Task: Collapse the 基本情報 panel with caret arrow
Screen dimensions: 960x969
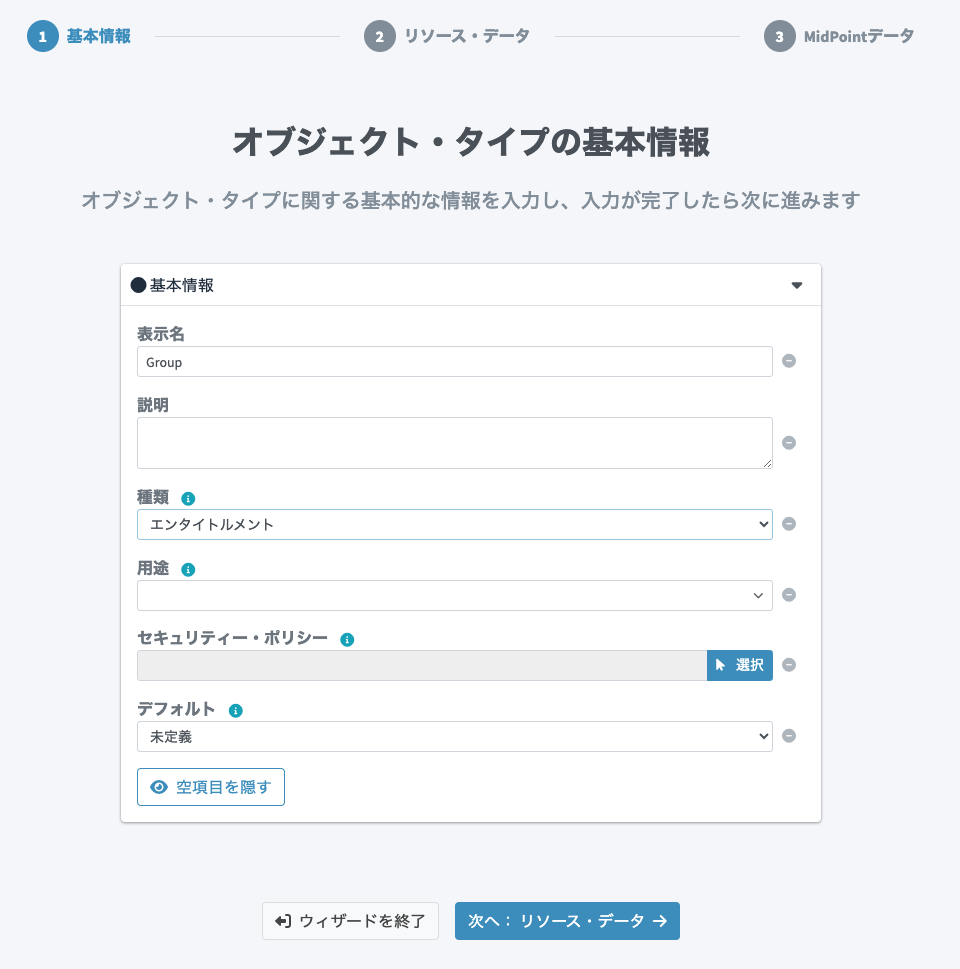Action: click(797, 286)
